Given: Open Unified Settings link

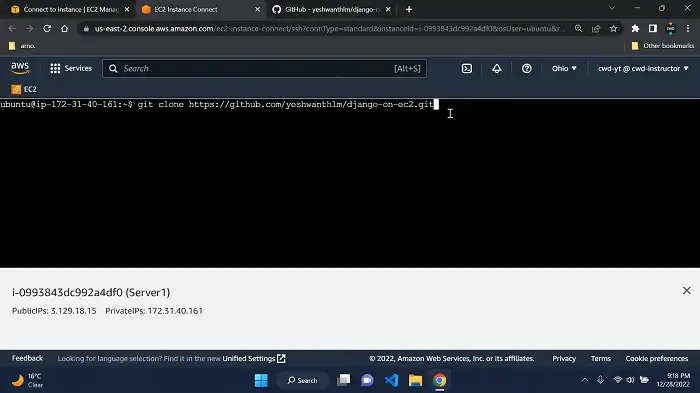Looking at the screenshot, I should [x=254, y=358].
